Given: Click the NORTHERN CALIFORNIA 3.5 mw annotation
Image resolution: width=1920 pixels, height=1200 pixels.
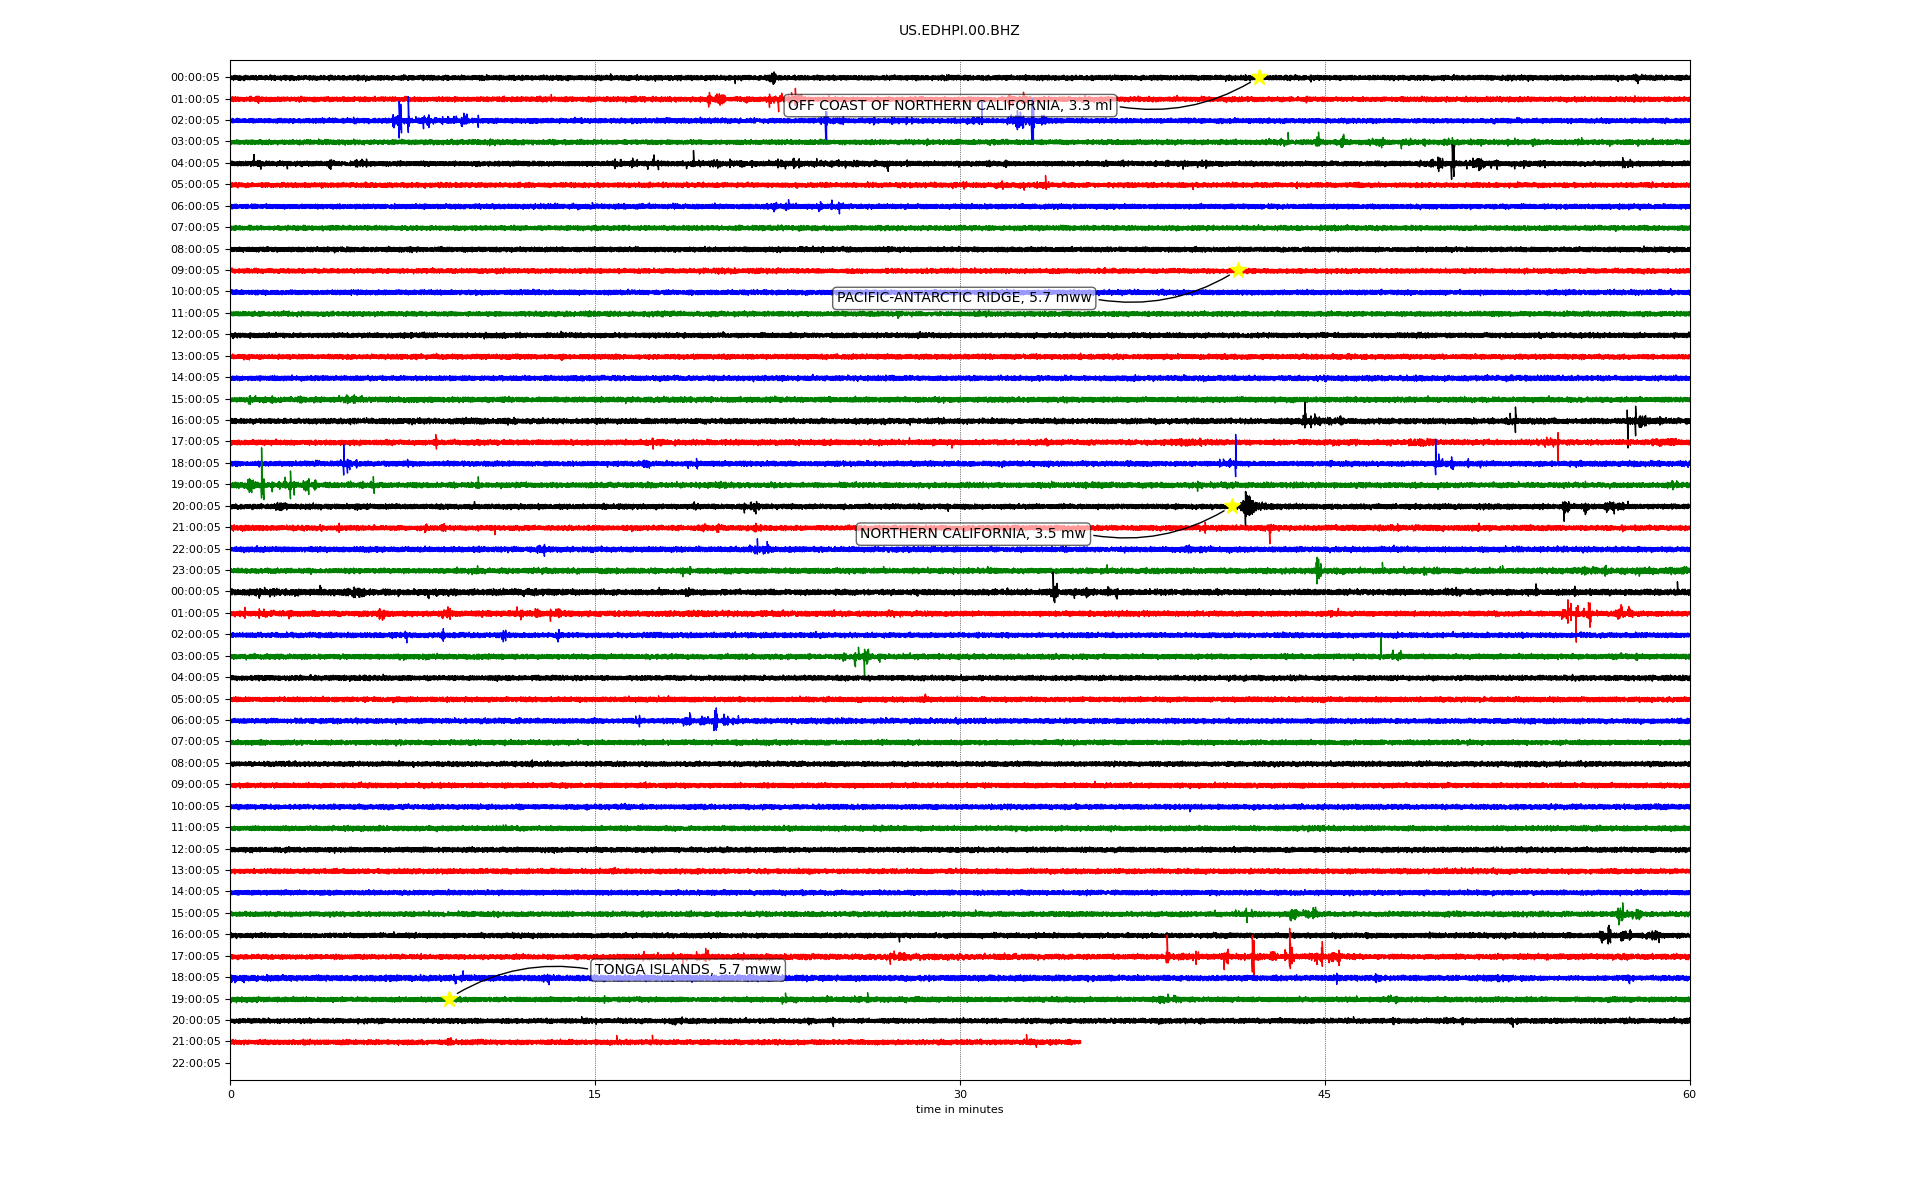Looking at the screenshot, I should coord(972,534).
